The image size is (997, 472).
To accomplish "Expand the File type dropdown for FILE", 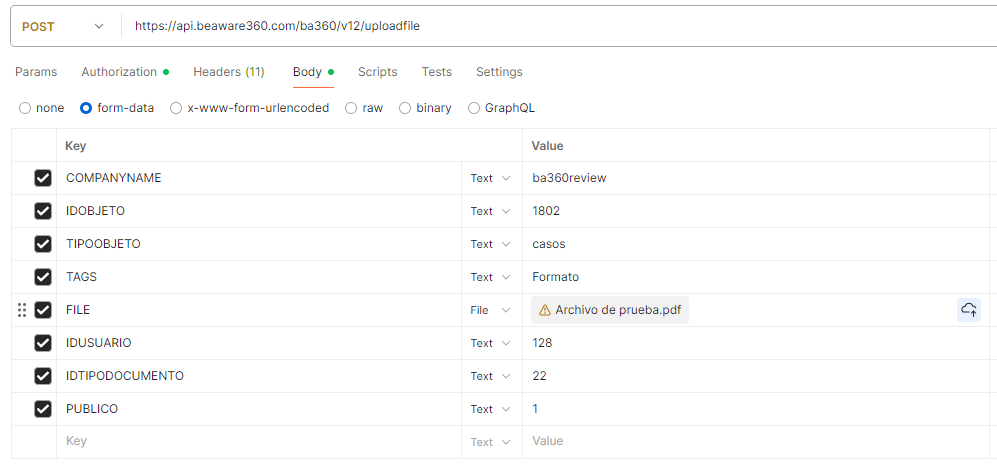I will coord(491,310).
